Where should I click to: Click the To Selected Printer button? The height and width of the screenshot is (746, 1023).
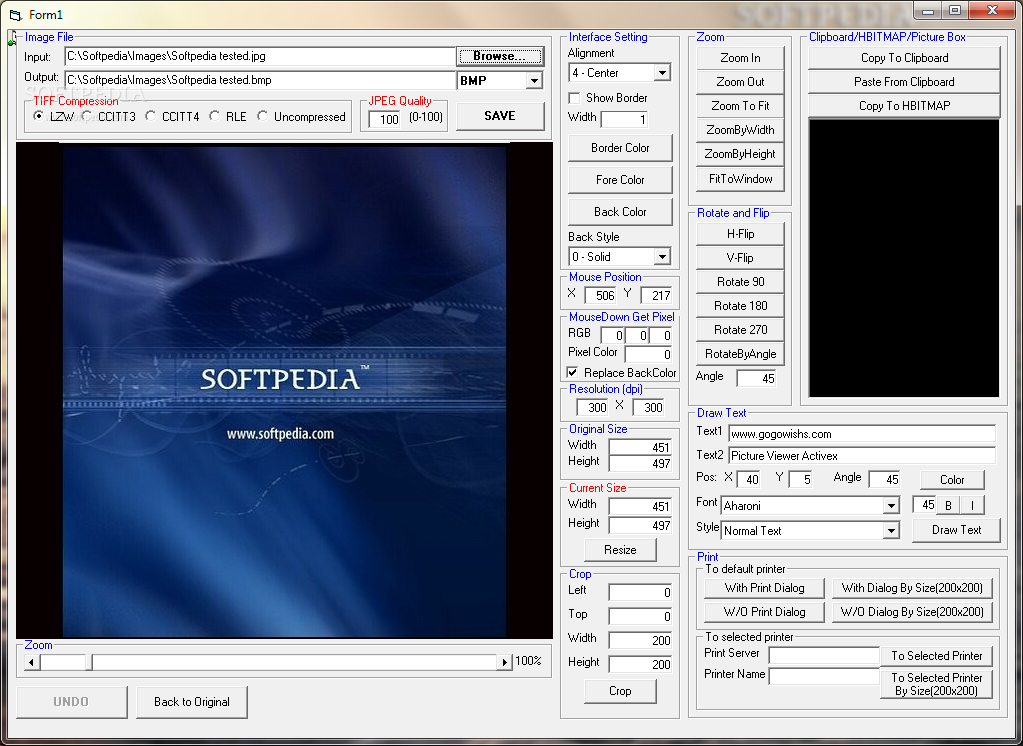tap(936, 656)
